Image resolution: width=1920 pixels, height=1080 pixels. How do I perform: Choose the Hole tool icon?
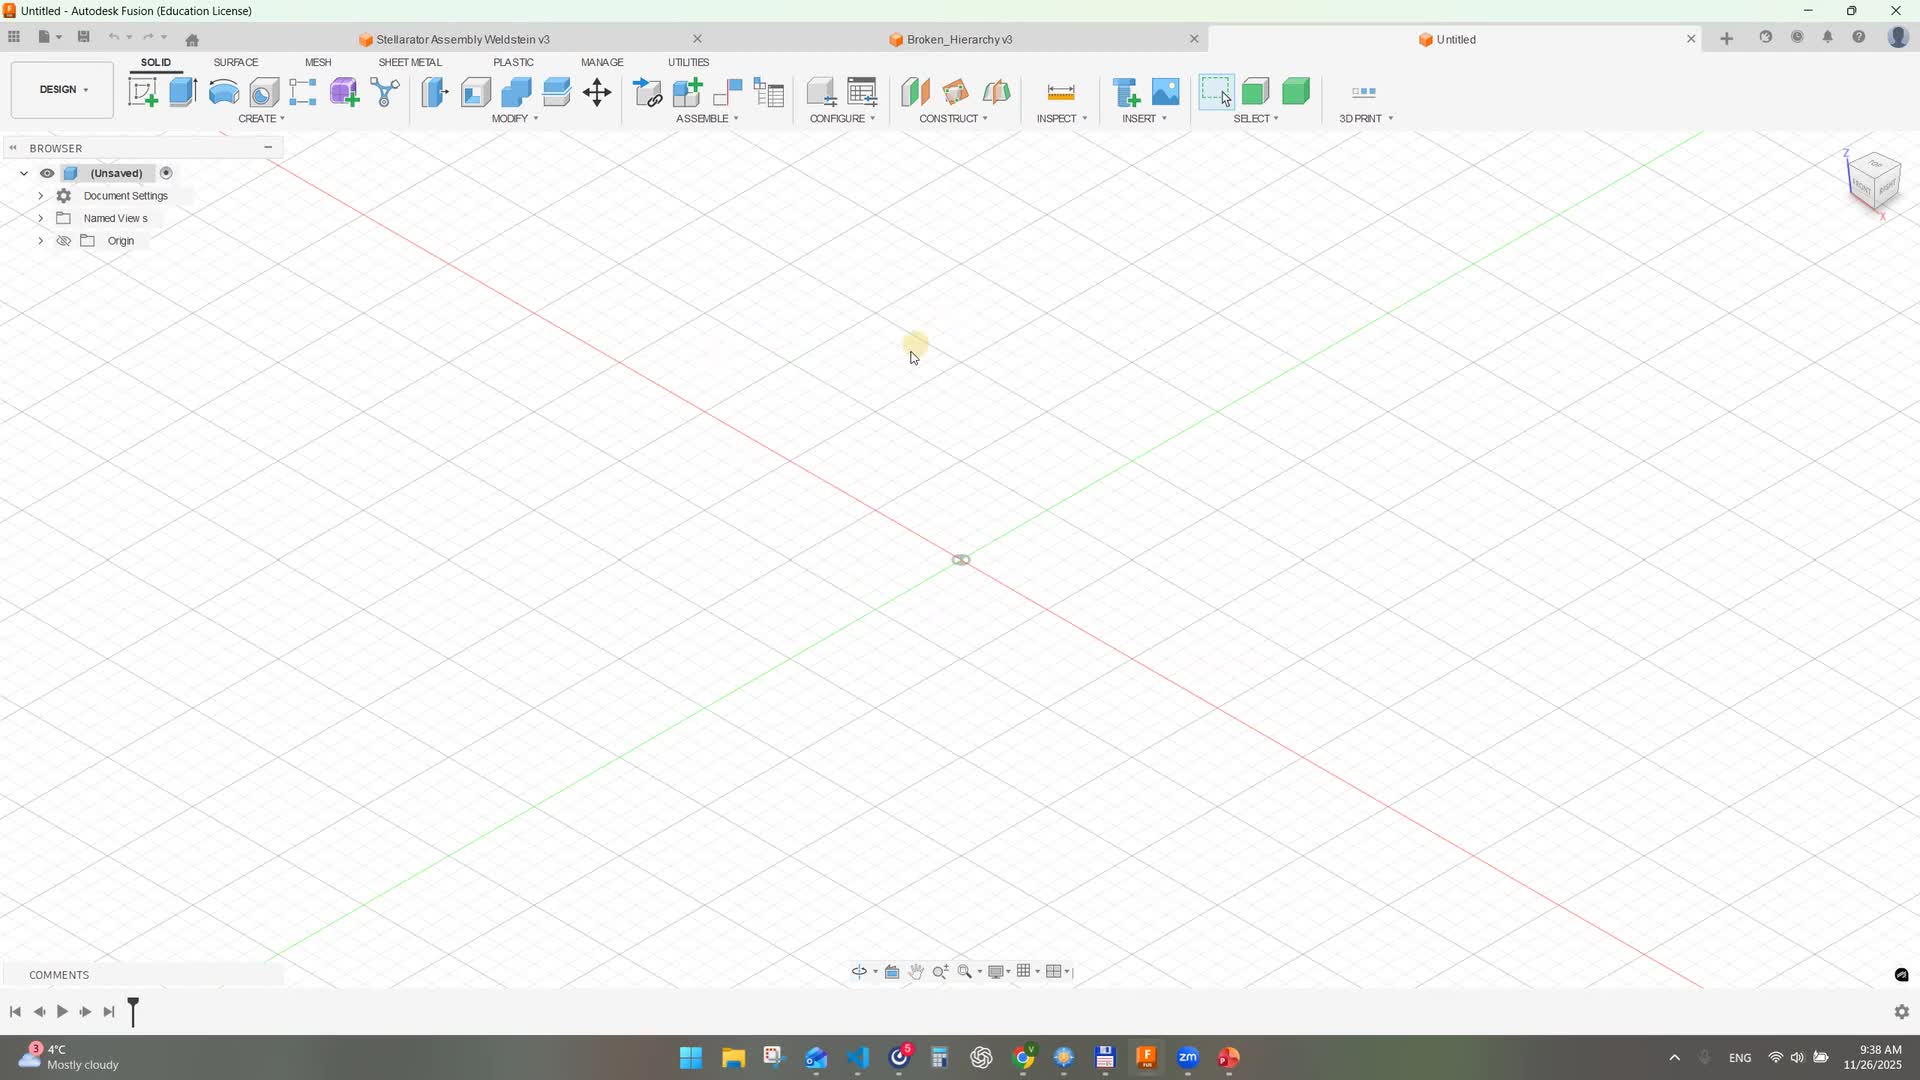(x=264, y=92)
